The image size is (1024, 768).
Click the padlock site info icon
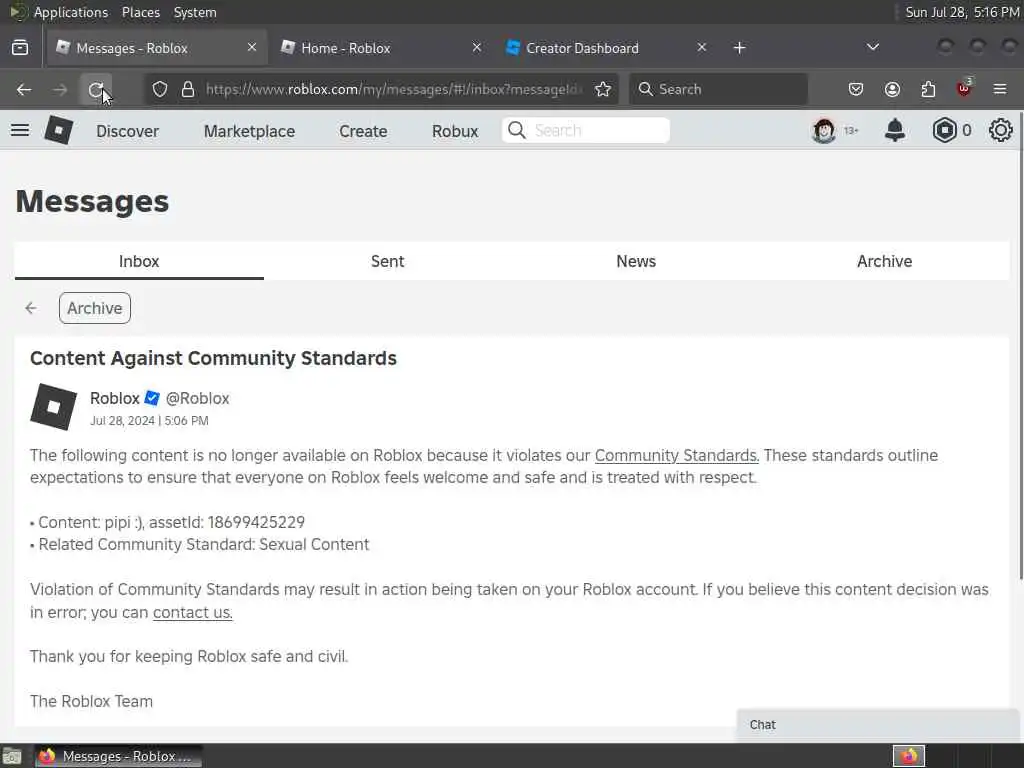pyautogui.click(x=188, y=89)
